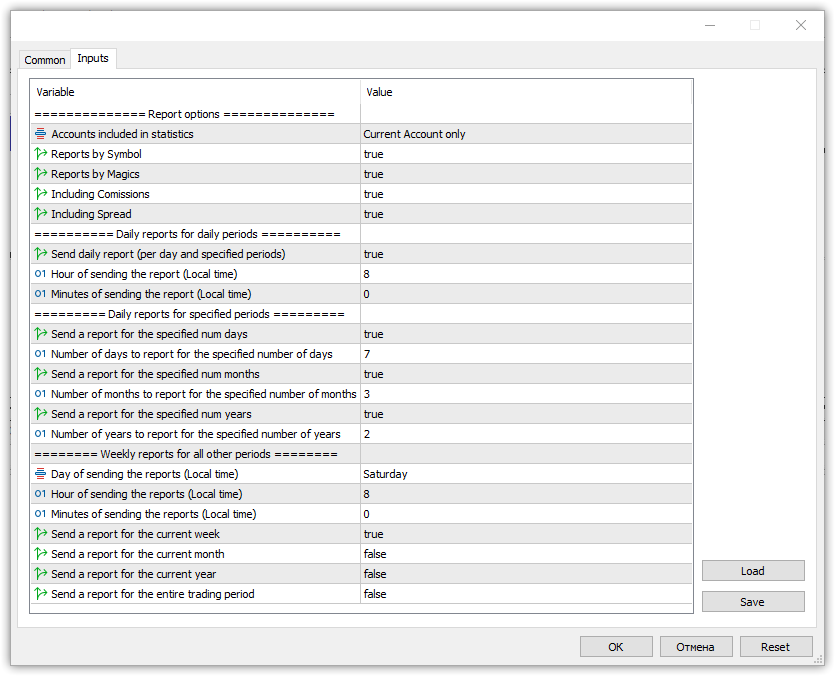Viewport: 835px width, 676px height.
Task: Toggle Send a report for the current month value
Action: click(x=525, y=554)
